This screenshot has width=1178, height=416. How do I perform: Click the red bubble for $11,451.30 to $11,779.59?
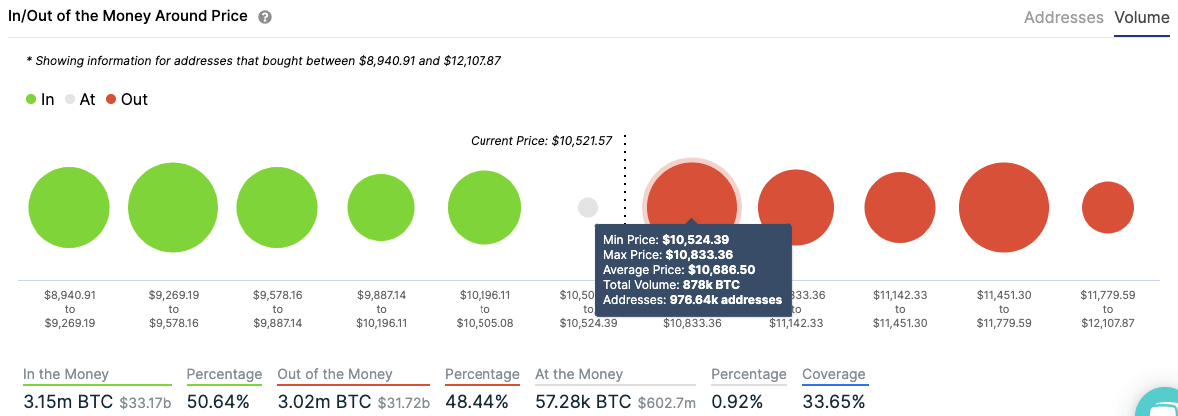pyautogui.click(x=1003, y=208)
